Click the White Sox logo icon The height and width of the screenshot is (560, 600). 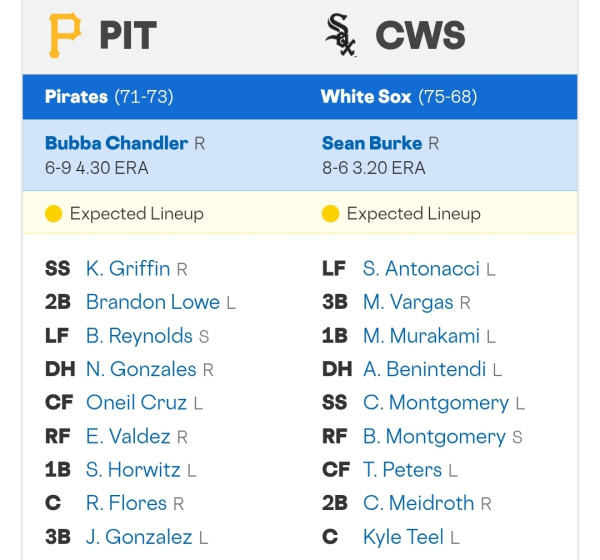[340, 35]
